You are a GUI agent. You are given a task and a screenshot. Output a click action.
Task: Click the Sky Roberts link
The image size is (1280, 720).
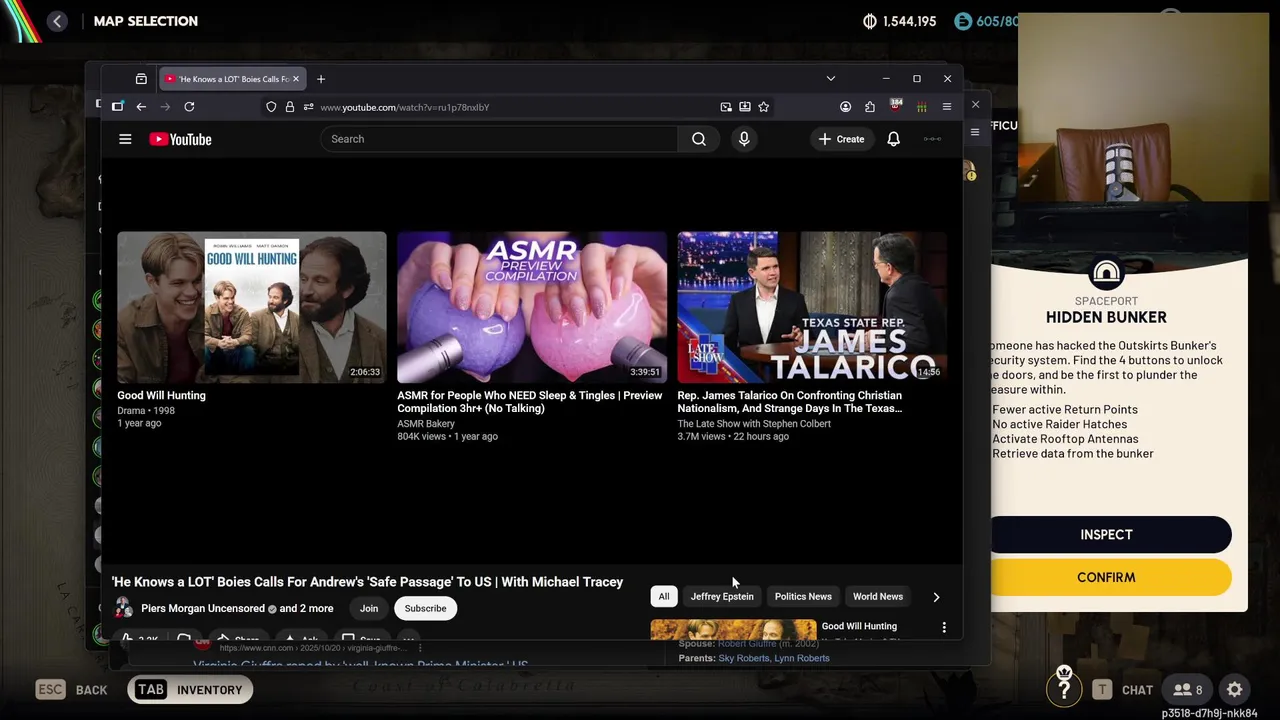[743, 658]
